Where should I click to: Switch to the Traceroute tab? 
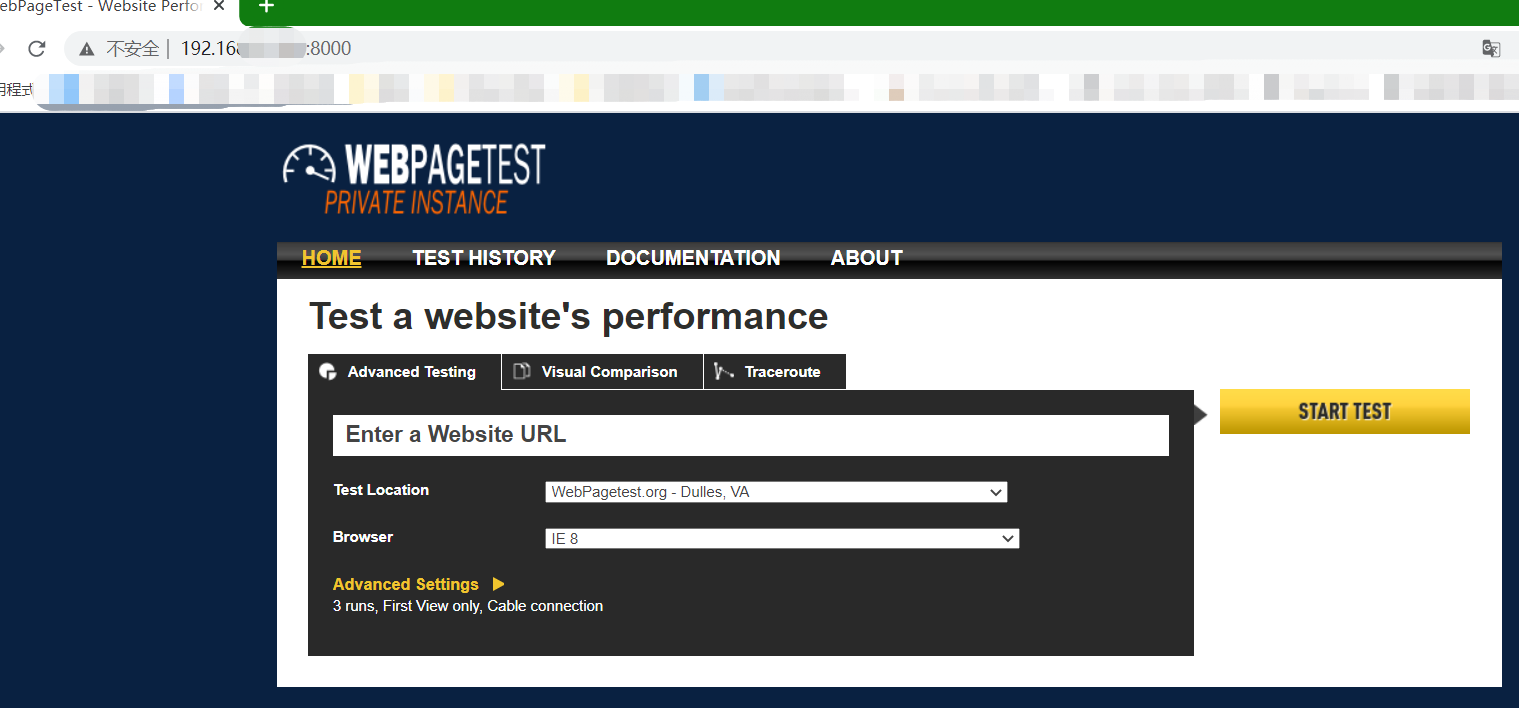(x=775, y=372)
